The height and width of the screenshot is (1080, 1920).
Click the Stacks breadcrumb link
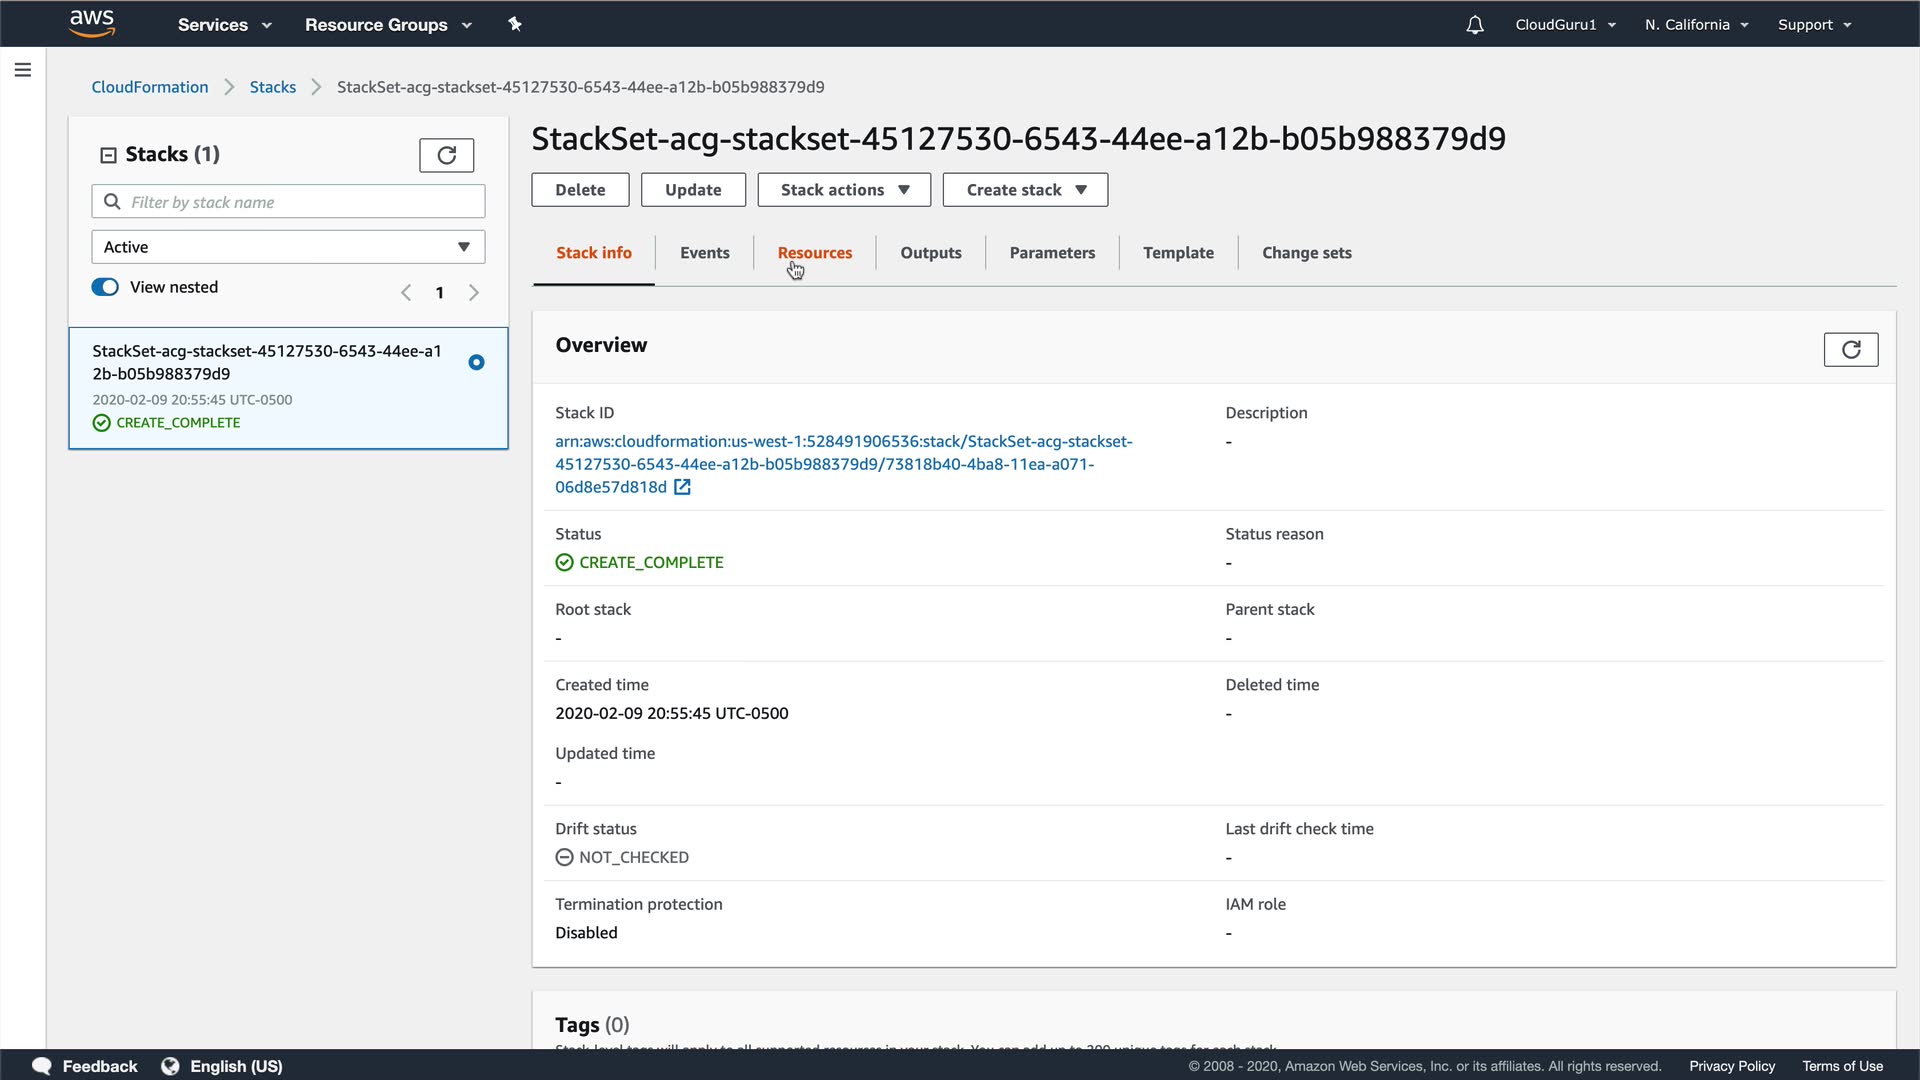pyautogui.click(x=272, y=87)
